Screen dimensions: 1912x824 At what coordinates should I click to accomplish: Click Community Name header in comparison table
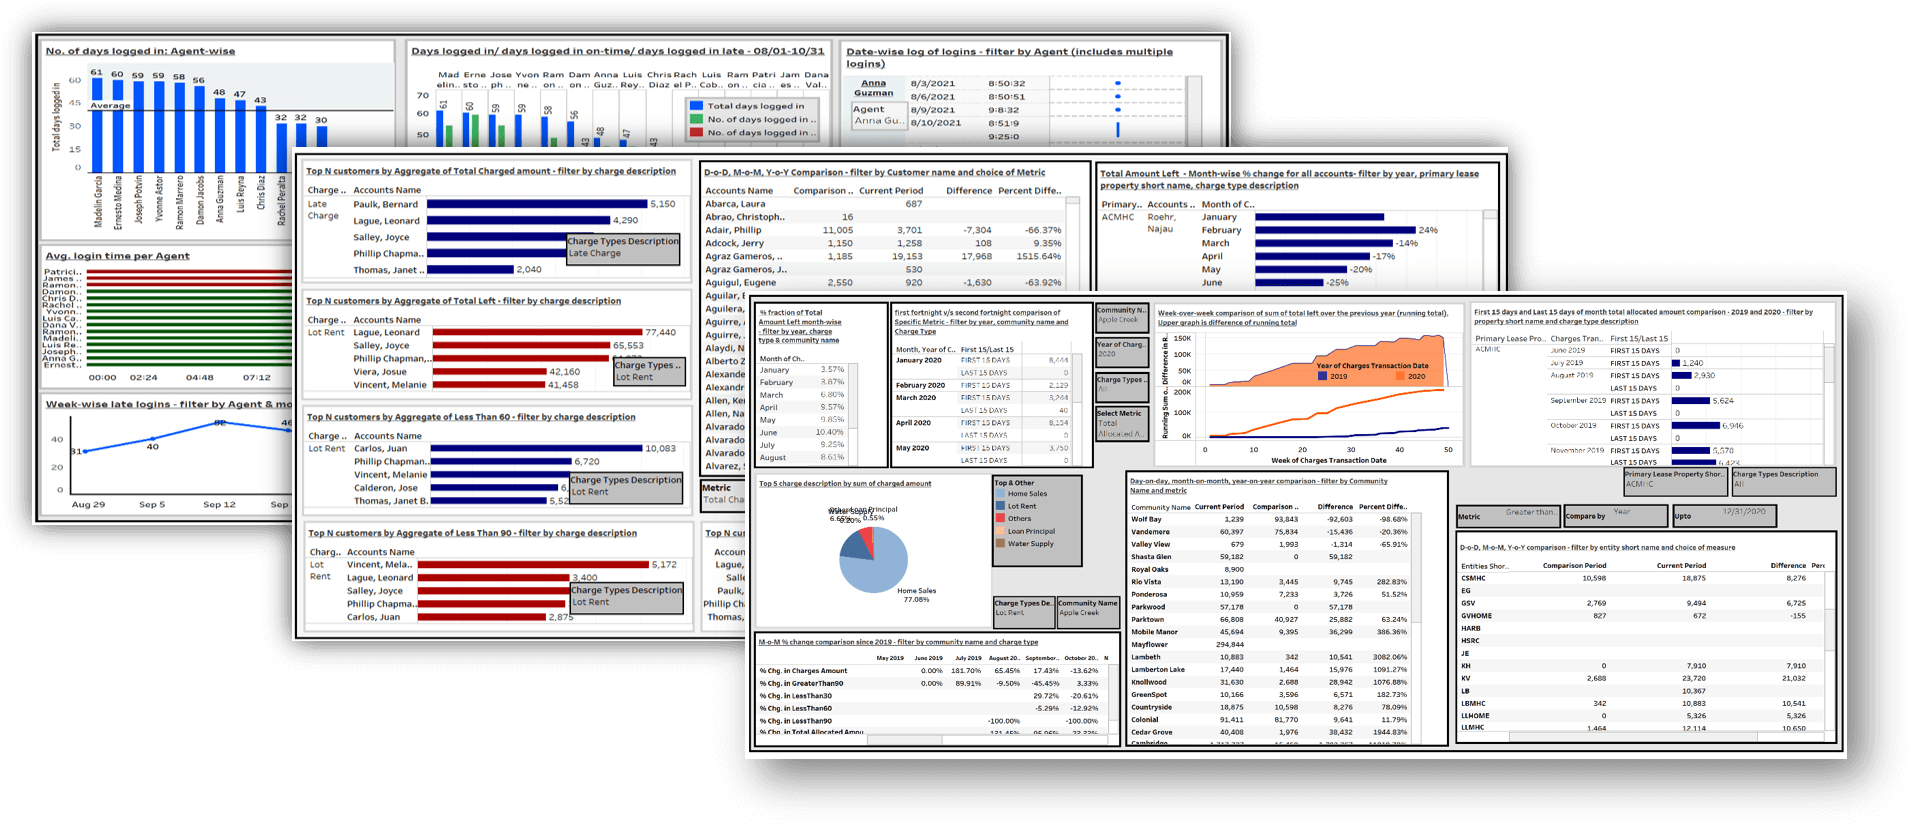pyautogui.click(x=1160, y=507)
